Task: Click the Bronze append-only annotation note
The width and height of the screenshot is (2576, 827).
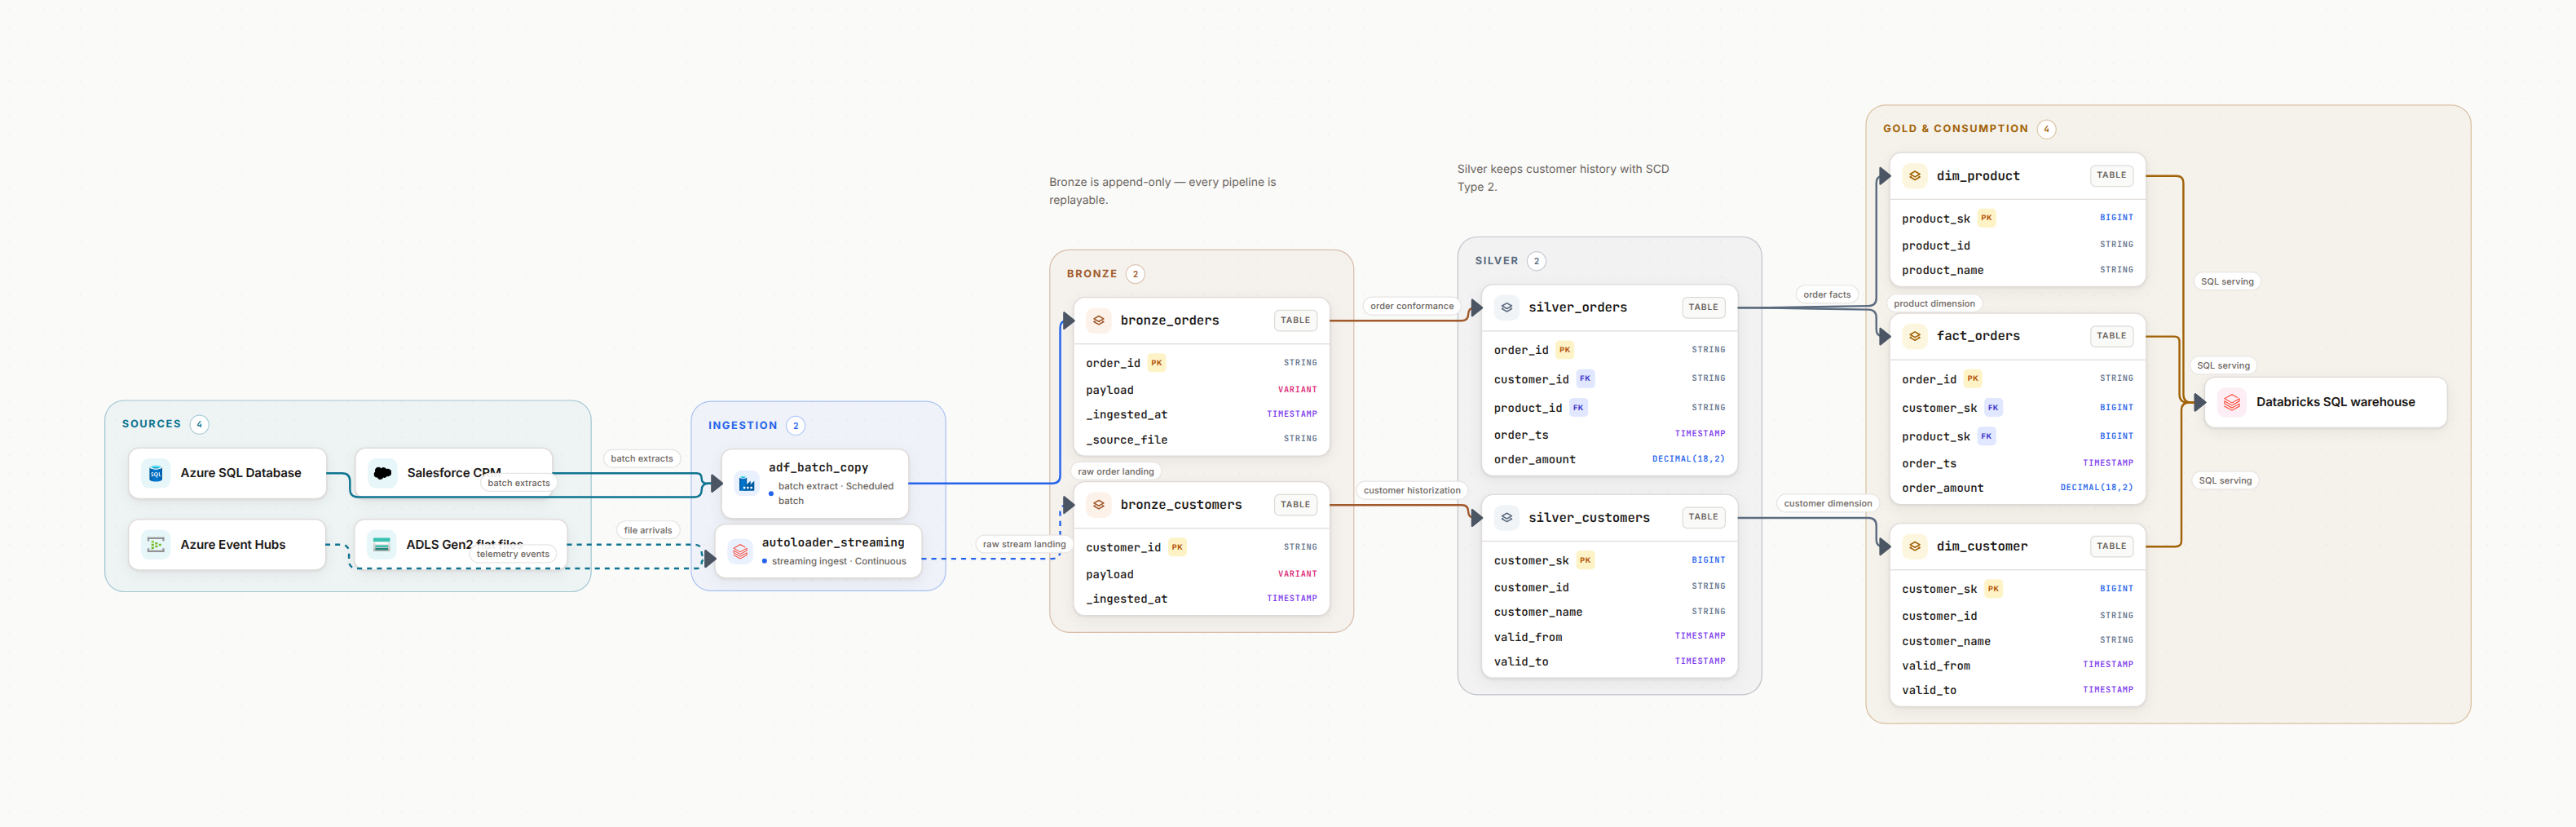Action: point(1162,191)
